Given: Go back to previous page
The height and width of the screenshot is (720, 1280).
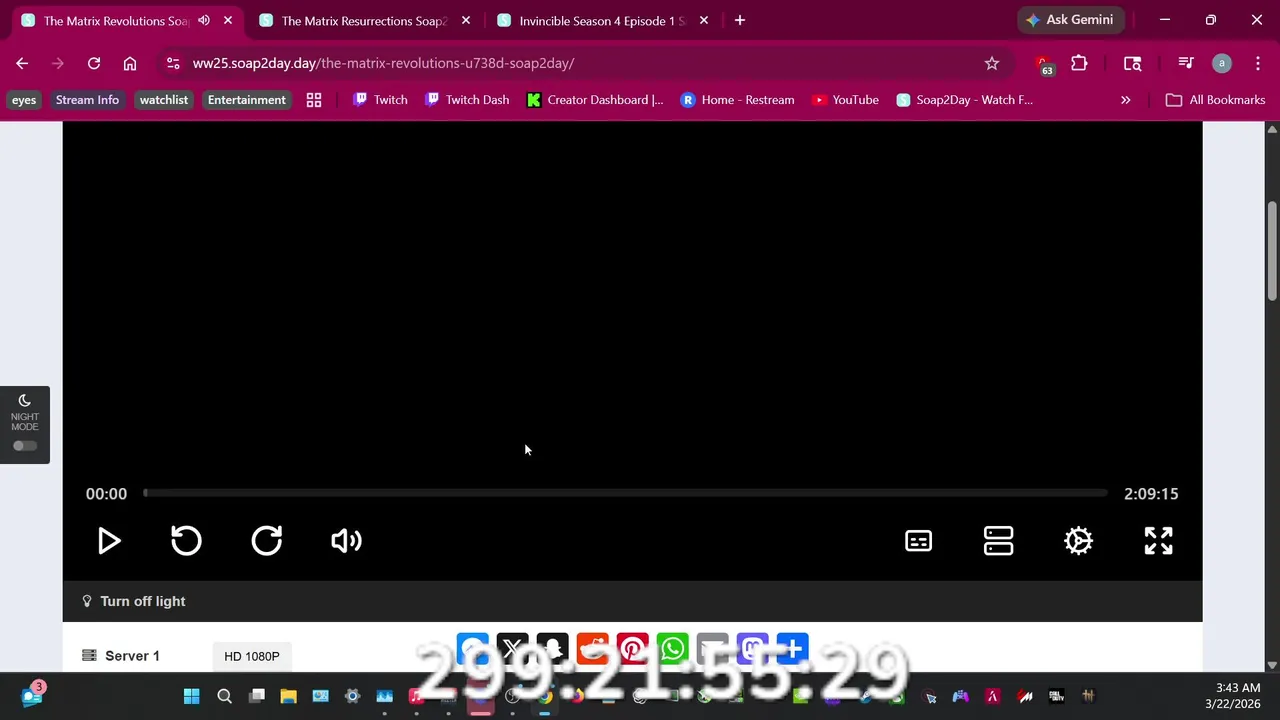Looking at the screenshot, I should click(22, 63).
